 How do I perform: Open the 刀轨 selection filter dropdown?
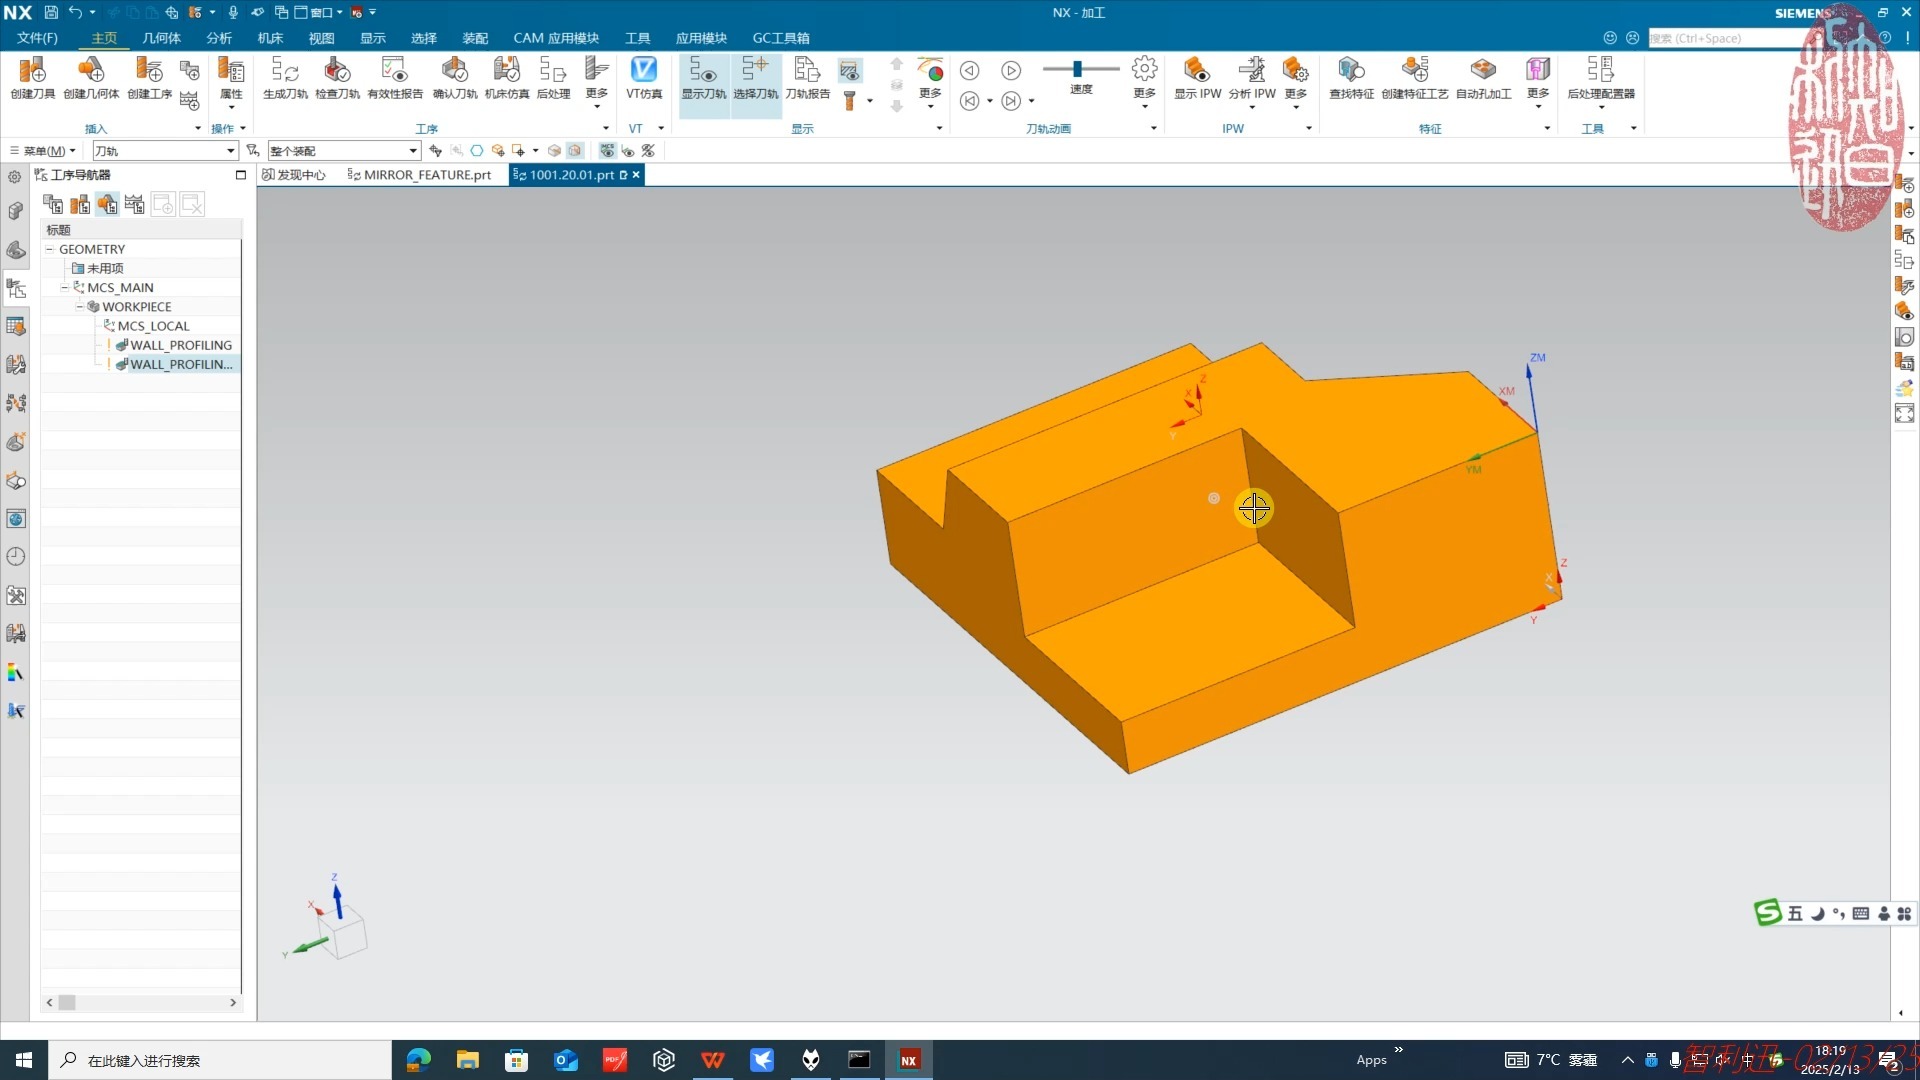pos(230,151)
